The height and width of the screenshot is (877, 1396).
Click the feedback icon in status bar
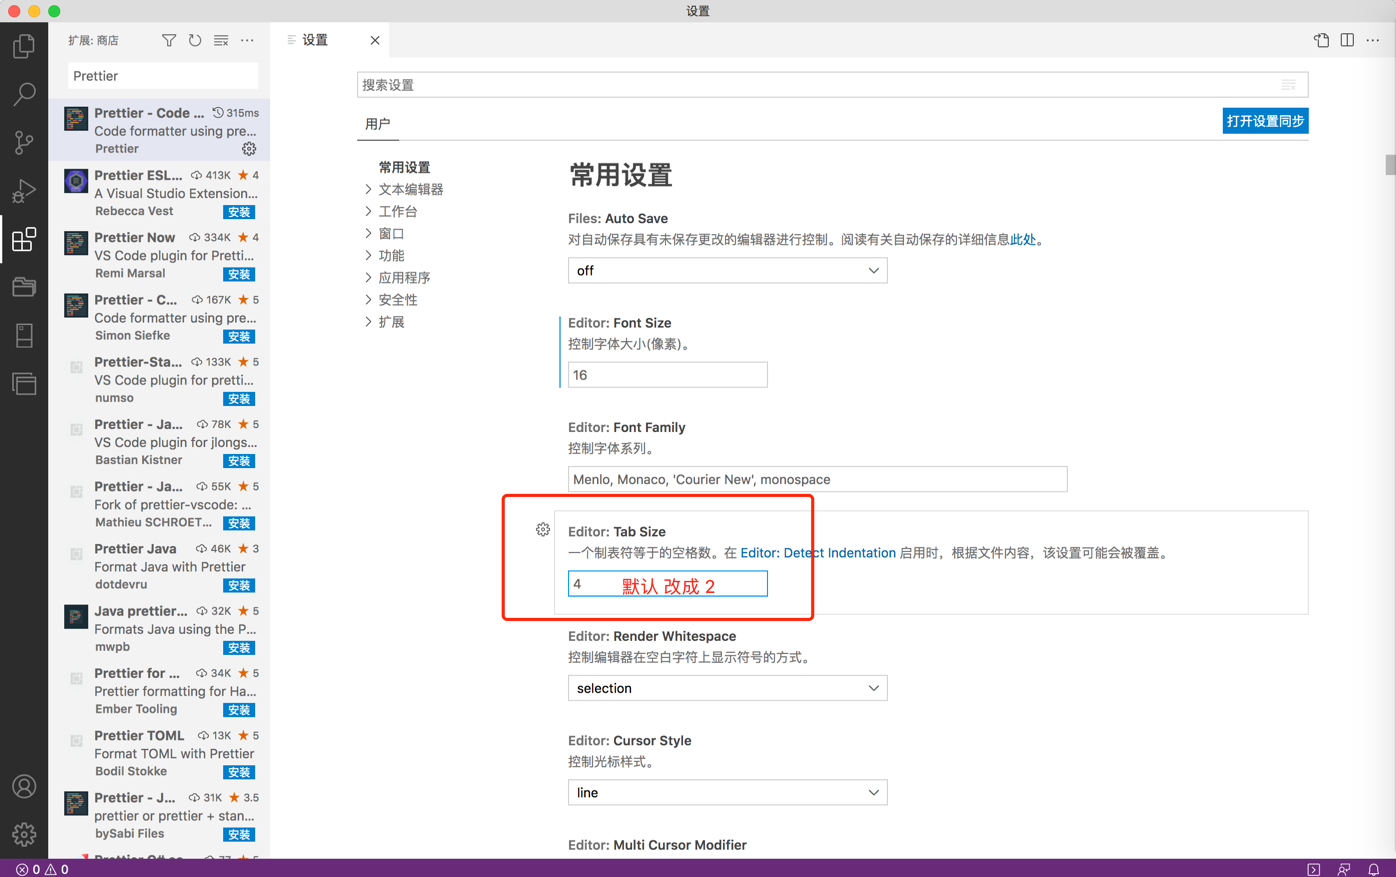point(1344,869)
